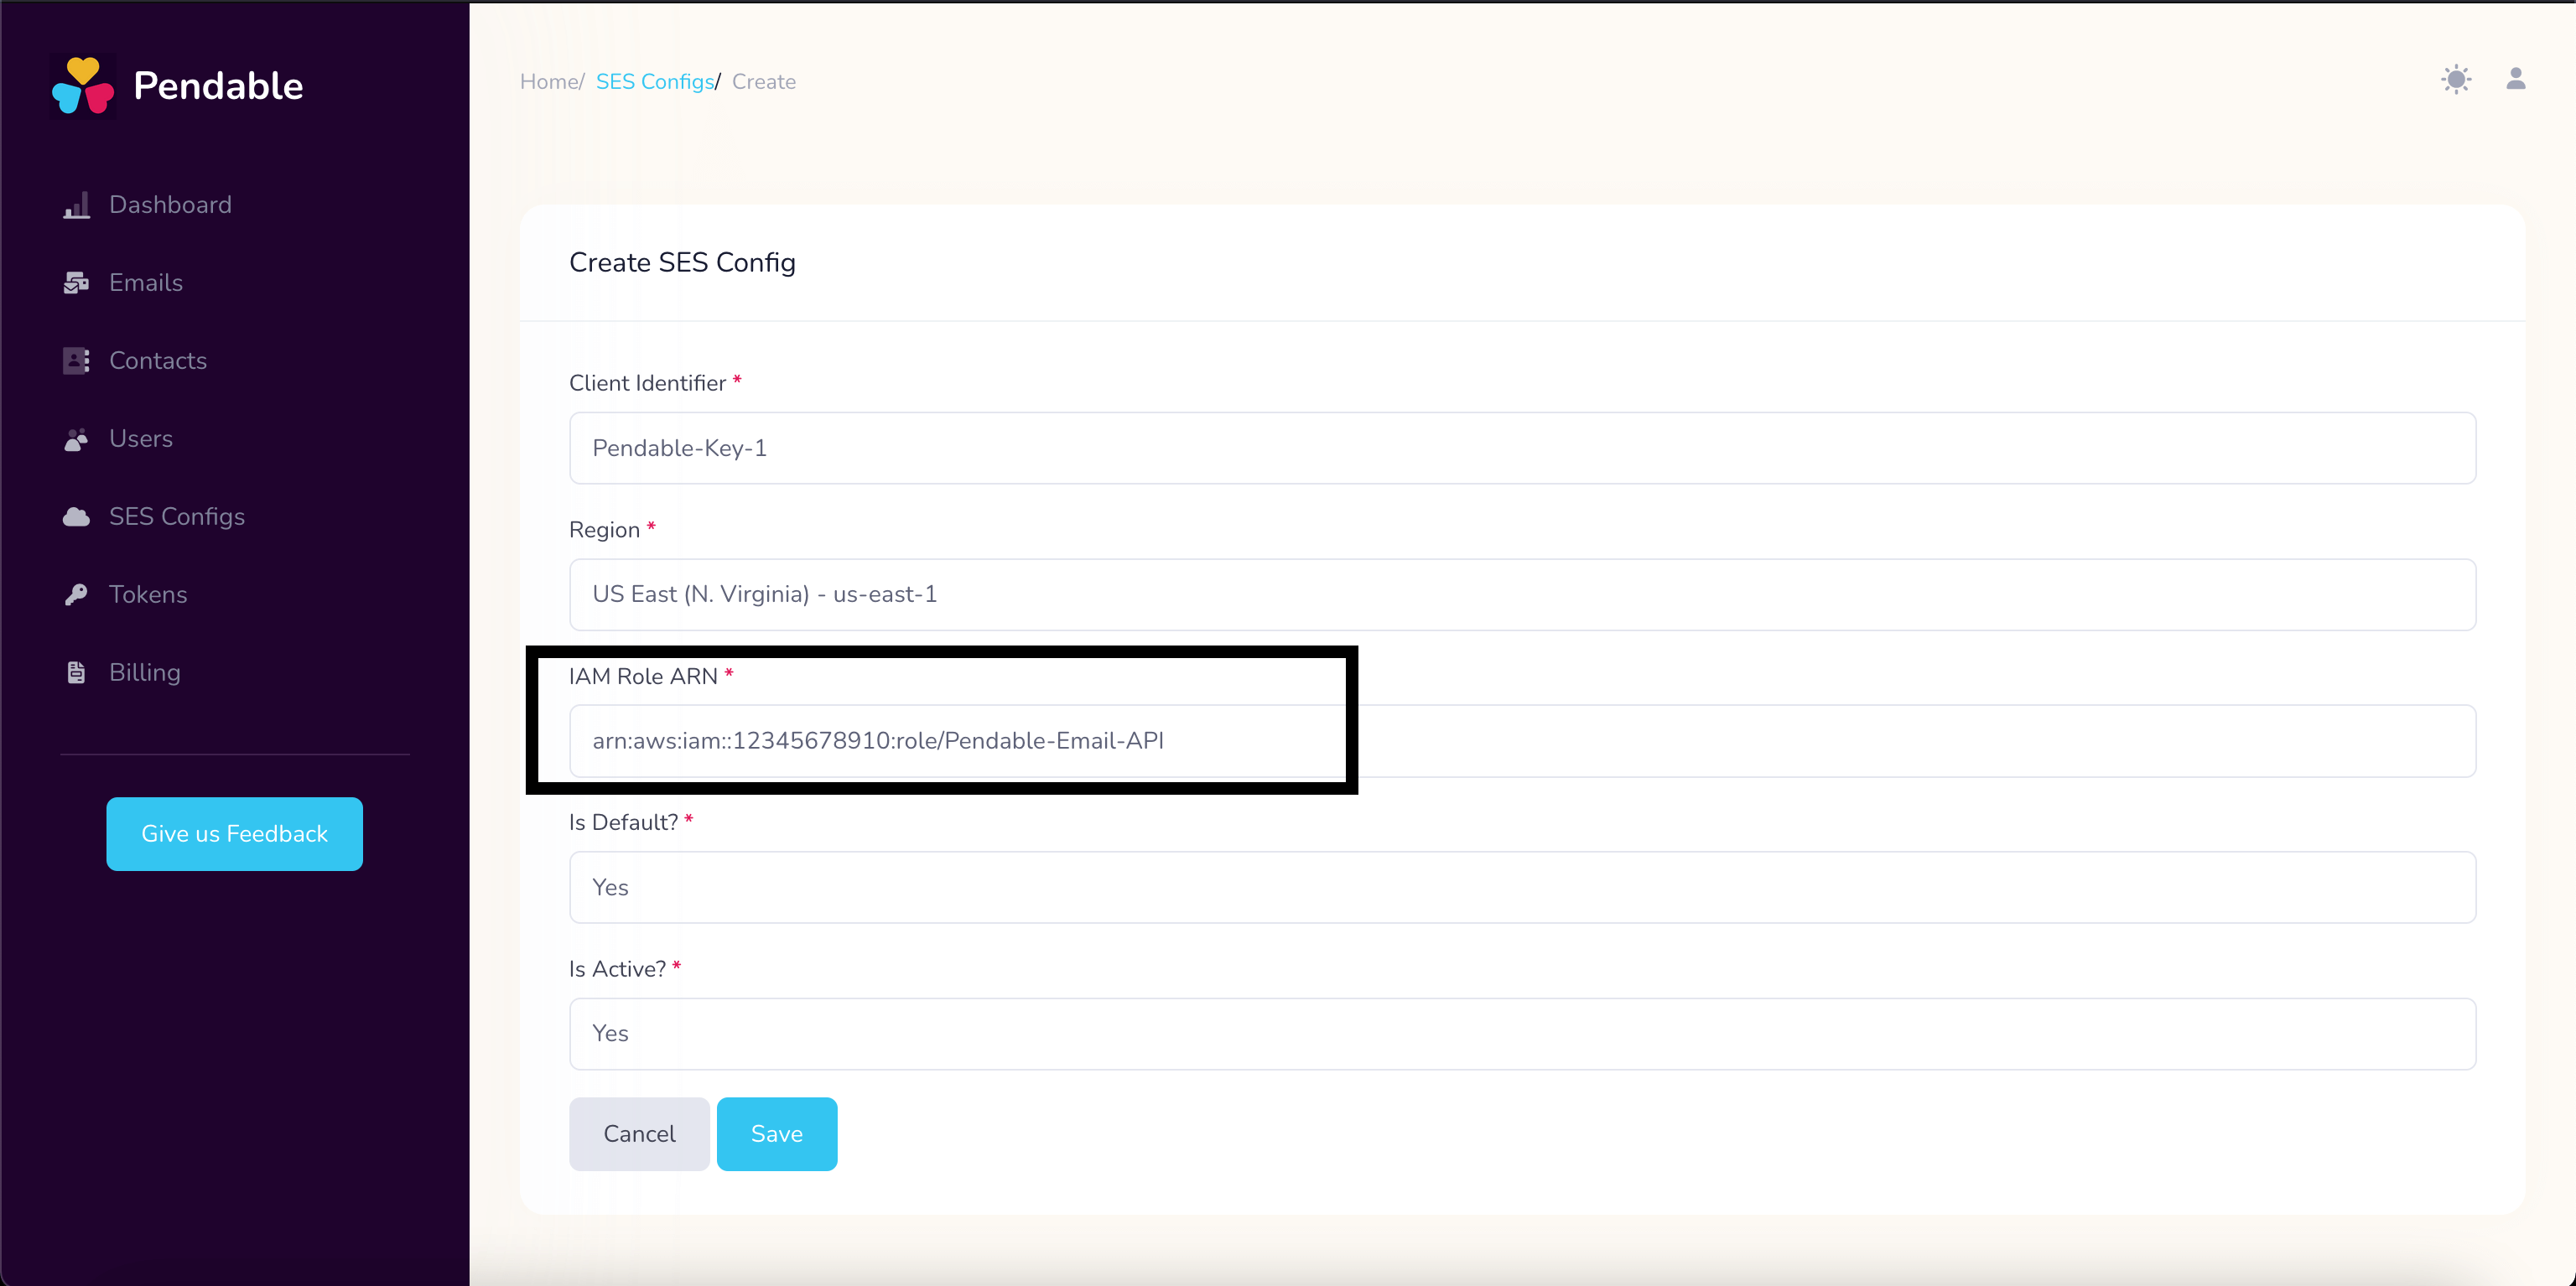Click the IAM Role ARN input field
This screenshot has width=2576, height=1286.
click(x=1524, y=741)
